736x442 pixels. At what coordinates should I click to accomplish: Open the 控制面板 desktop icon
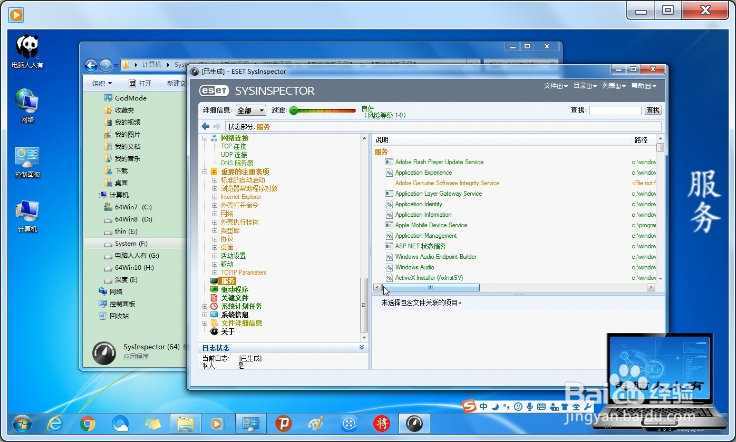[27, 162]
